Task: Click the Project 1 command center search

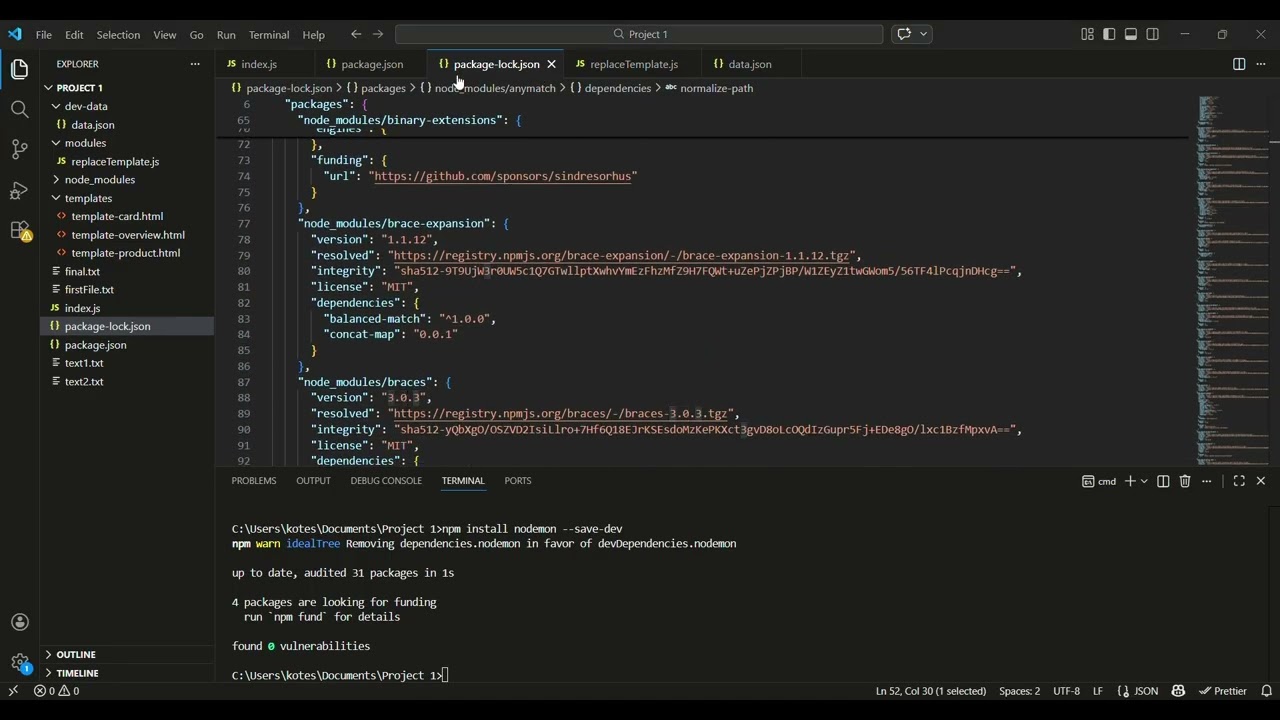Action: coord(639,34)
